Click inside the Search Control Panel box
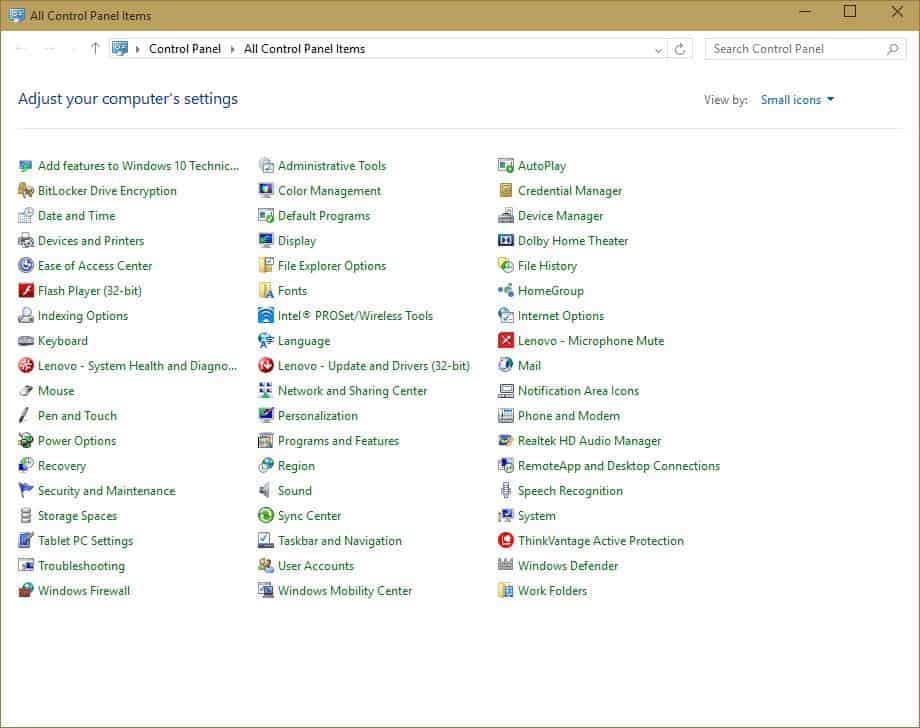 805,49
